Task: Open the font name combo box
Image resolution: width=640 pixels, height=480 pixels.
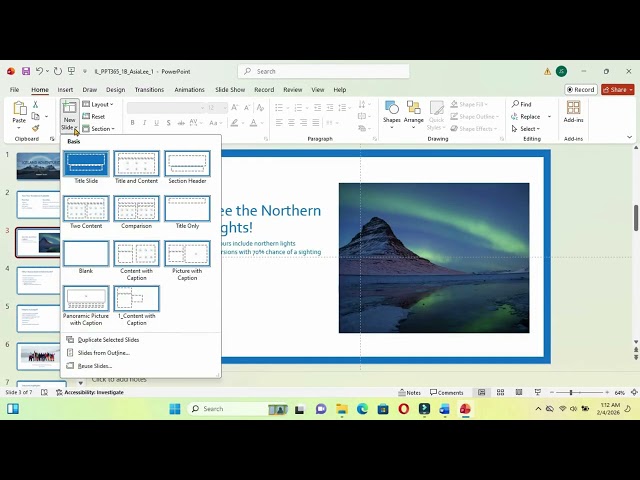Action: (166, 108)
